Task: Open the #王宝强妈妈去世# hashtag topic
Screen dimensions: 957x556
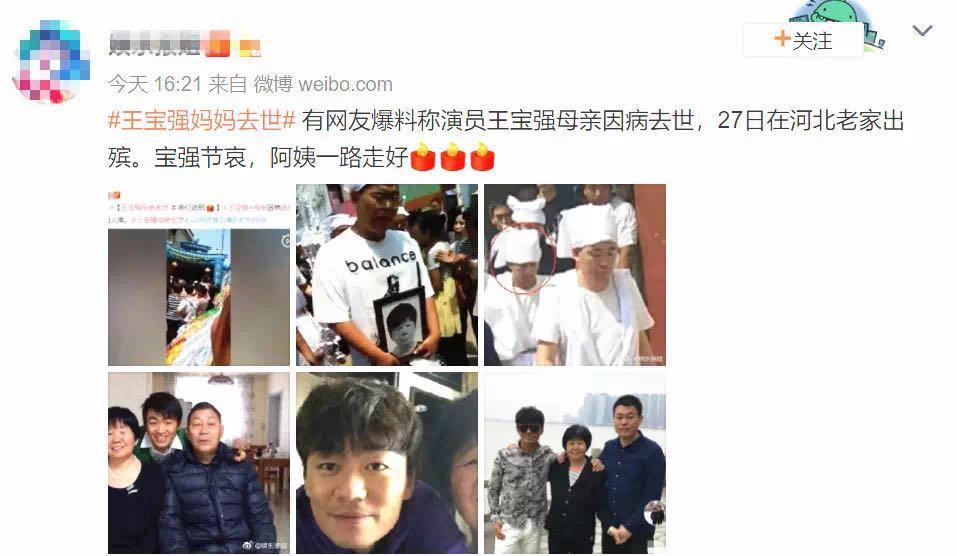Action: pyautogui.click(x=202, y=120)
